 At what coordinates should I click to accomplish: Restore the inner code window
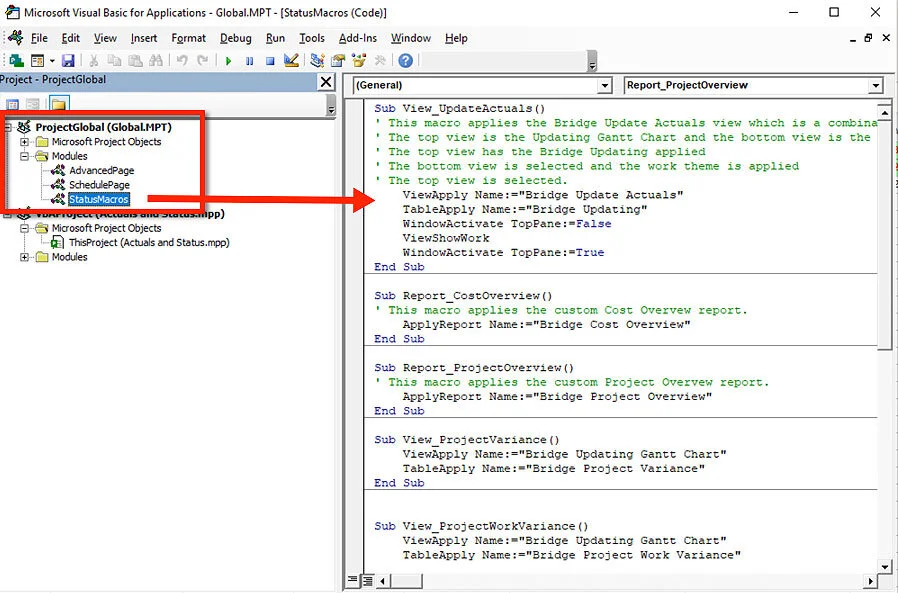coord(868,38)
